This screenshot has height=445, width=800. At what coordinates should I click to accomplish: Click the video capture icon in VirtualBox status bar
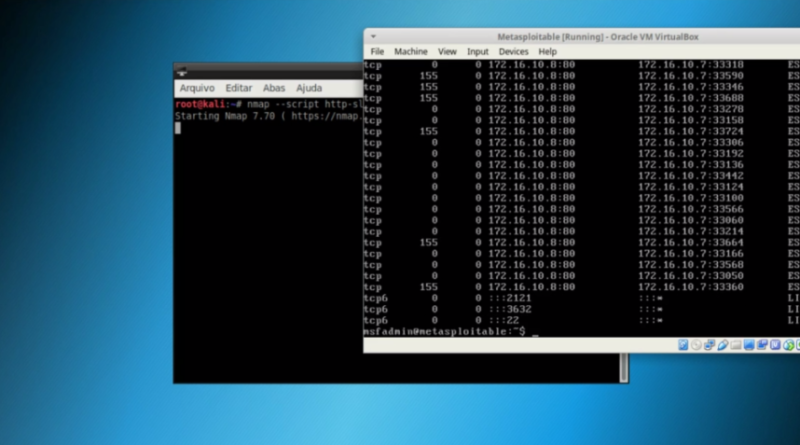[x=762, y=345]
